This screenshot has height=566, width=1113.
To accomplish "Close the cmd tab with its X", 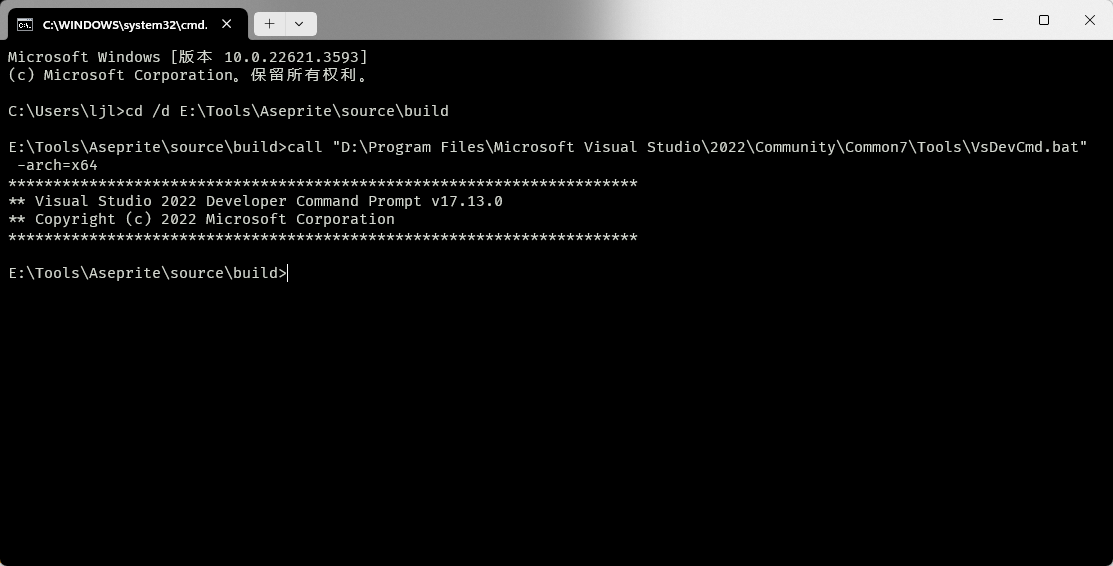I will tap(228, 24).
